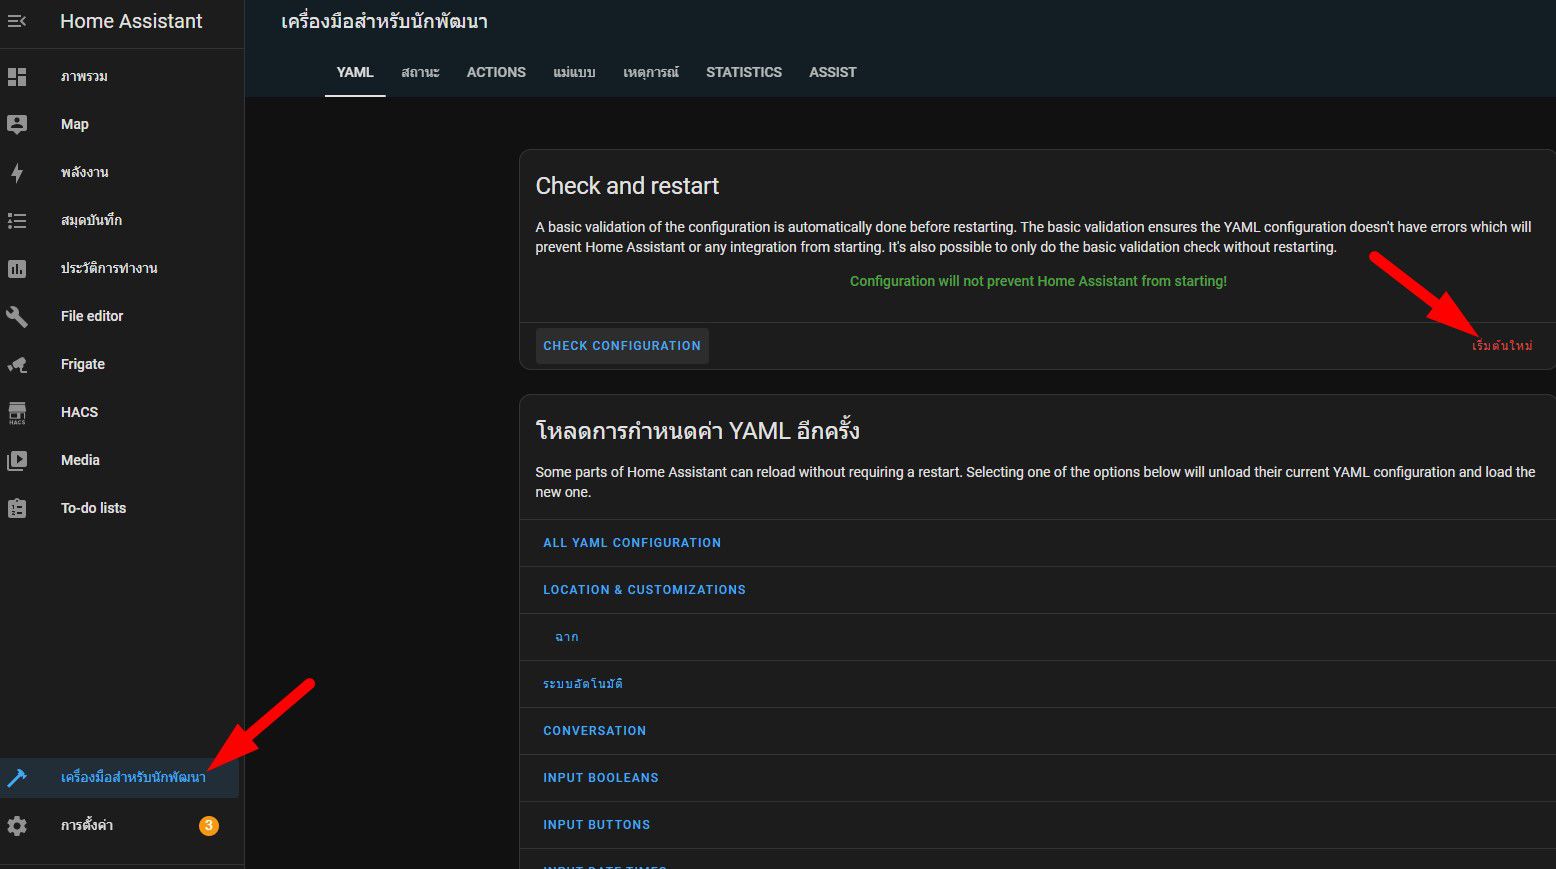Image resolution: width=1556 pixels, height=869 pixels.
Task: Click the settings notification badge showing 3
Action: click(208, 826)
